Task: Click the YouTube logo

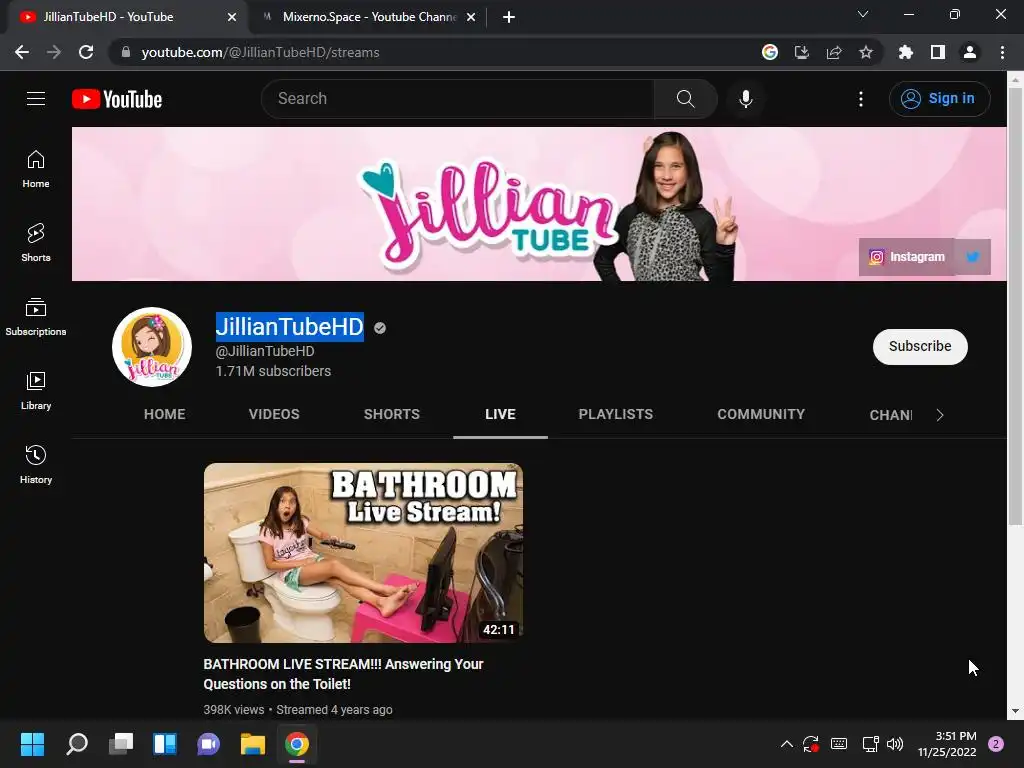Action: (x=117, y=99)
